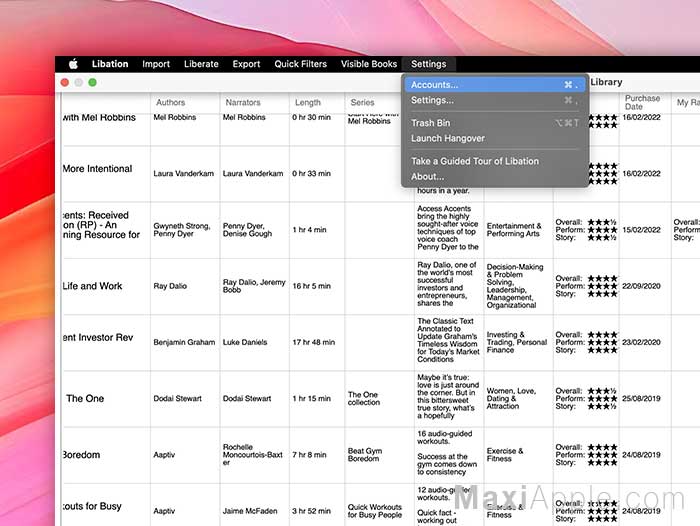Screen dimensions: 700x526
Task: Sort by the Narrators column header
Action: point(254,102)
